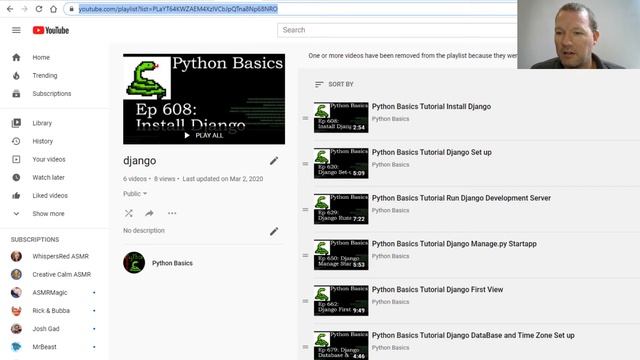
Task: Click Python Basics under Django Set up video
Action: point(390,164)
